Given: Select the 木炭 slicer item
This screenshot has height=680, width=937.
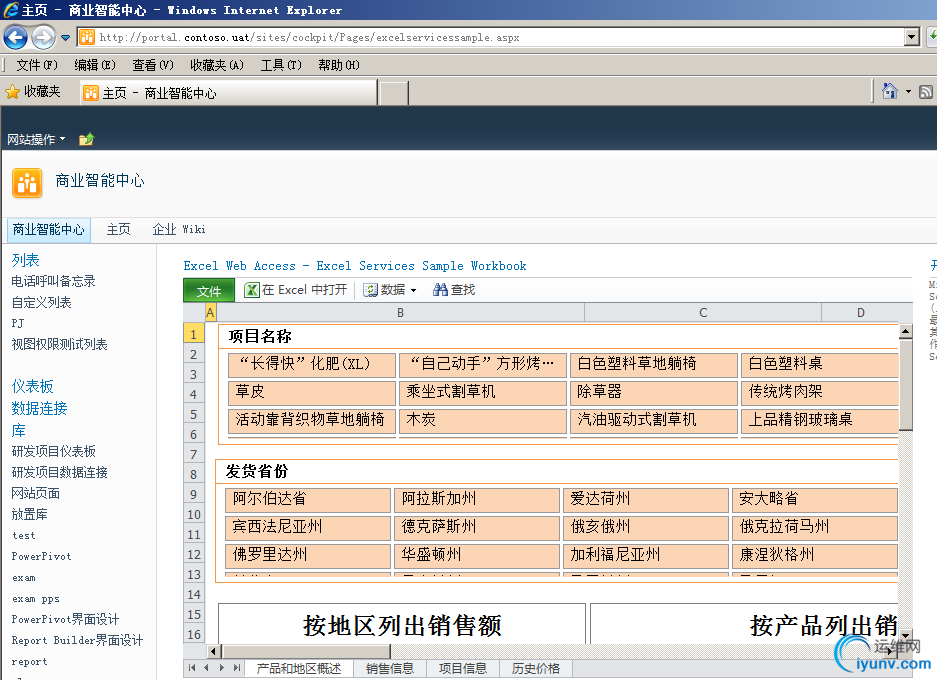Looking at the screenshot, I should (483, 420).
